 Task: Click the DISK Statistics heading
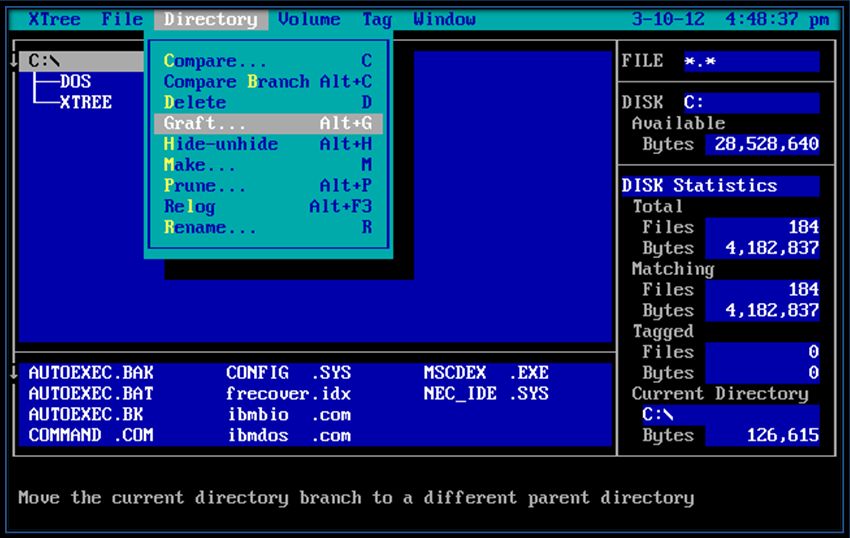coord(699,185)
